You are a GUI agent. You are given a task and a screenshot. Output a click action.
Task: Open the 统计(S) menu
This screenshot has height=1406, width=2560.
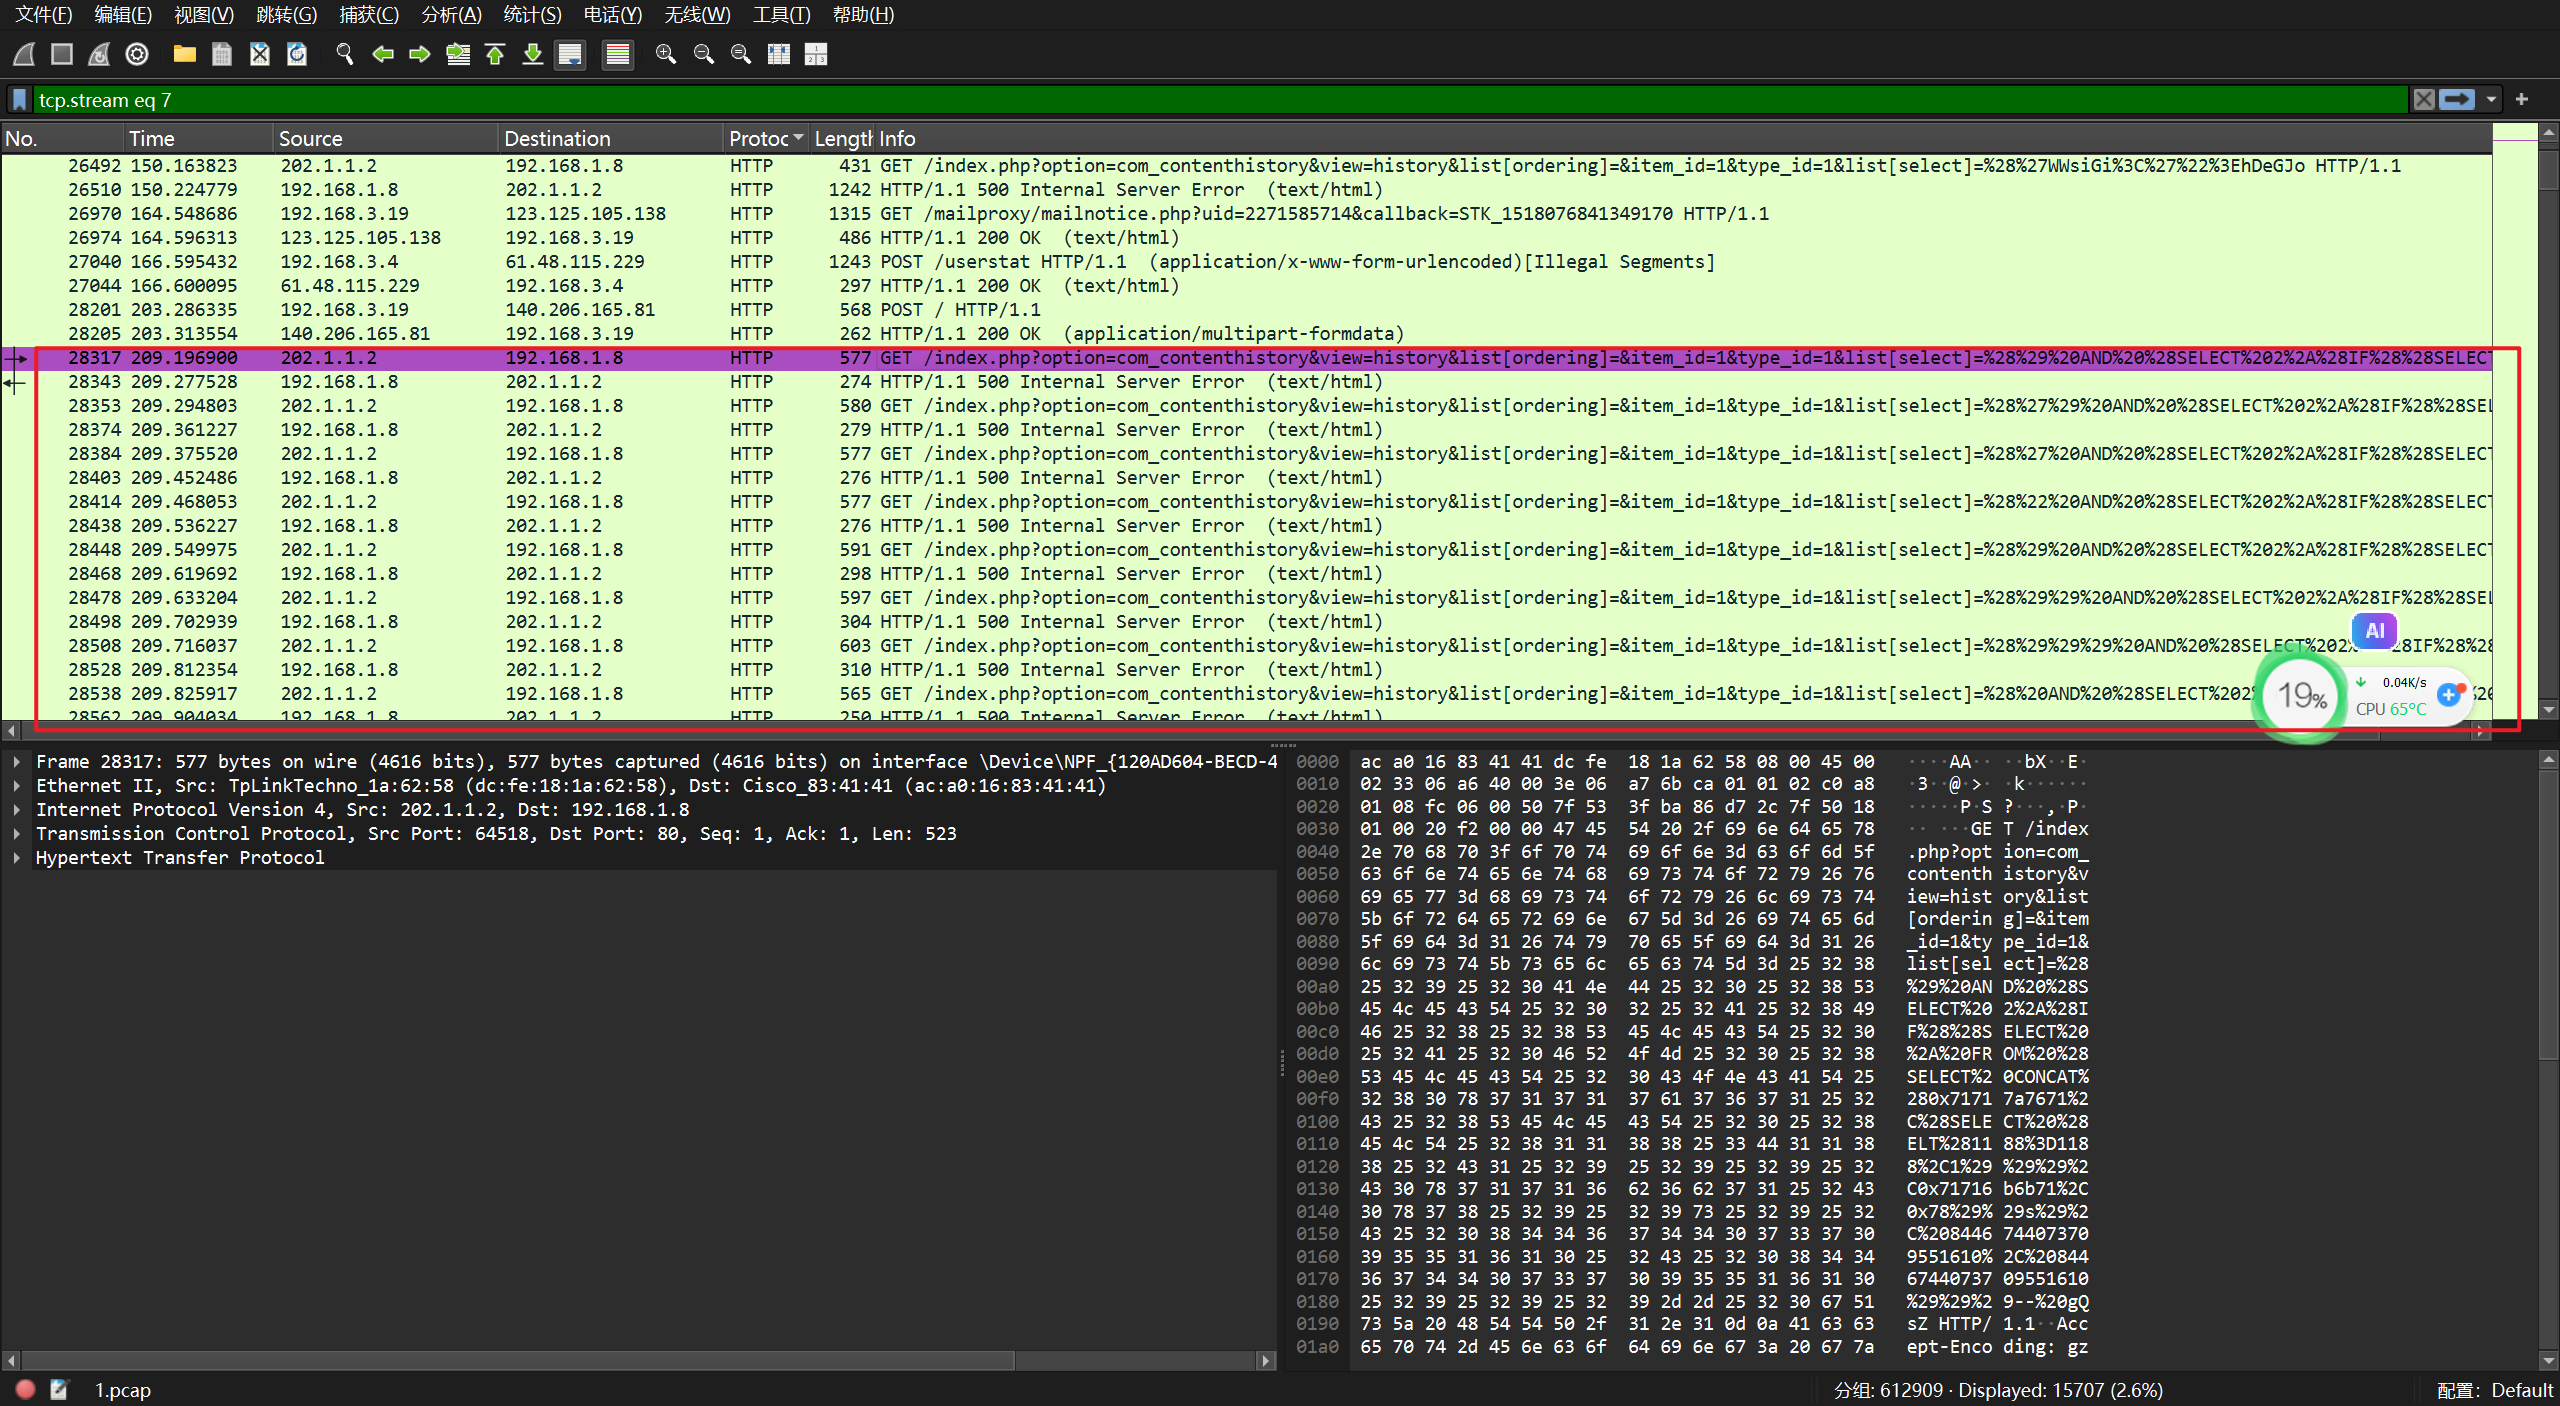point(532,15)
